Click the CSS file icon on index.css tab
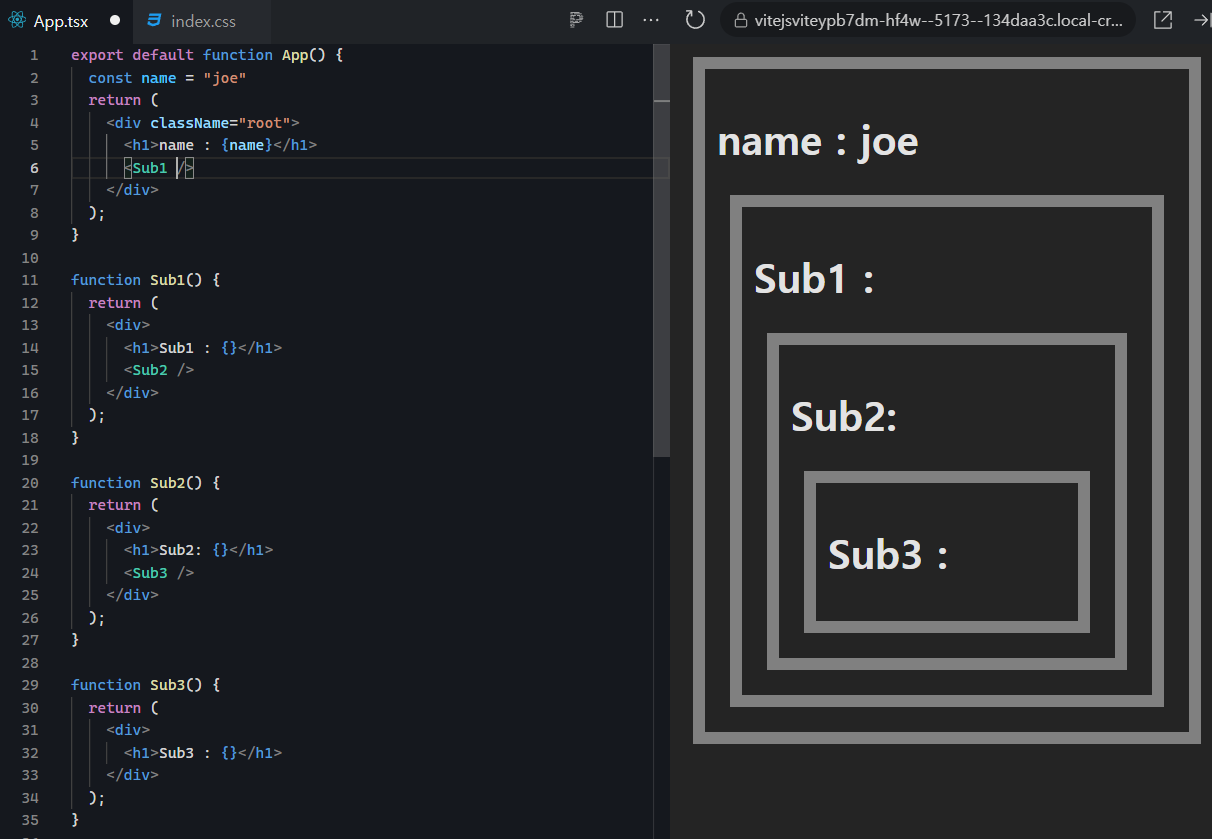The width and height of the screenshot is (1212, 839). (x=153, y=20)
